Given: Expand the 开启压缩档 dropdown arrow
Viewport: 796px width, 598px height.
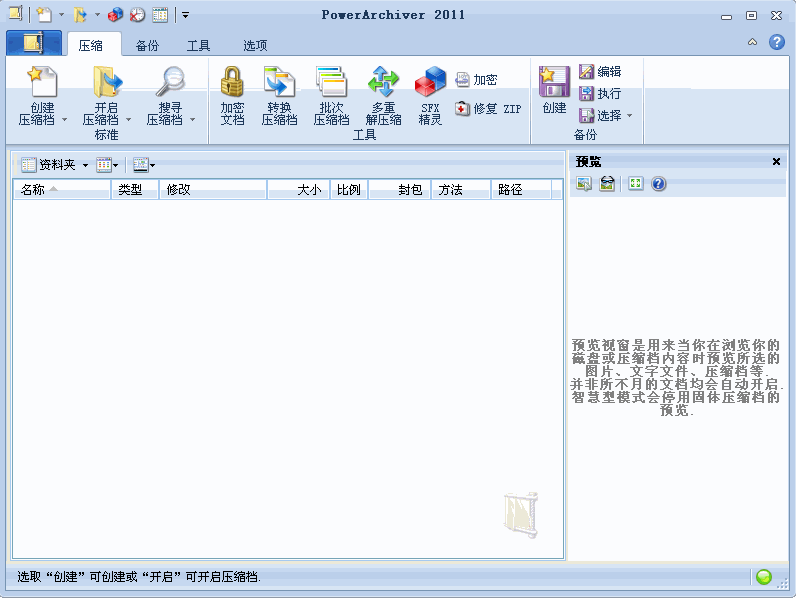Looking at the screenshot, I should (128, 120).
